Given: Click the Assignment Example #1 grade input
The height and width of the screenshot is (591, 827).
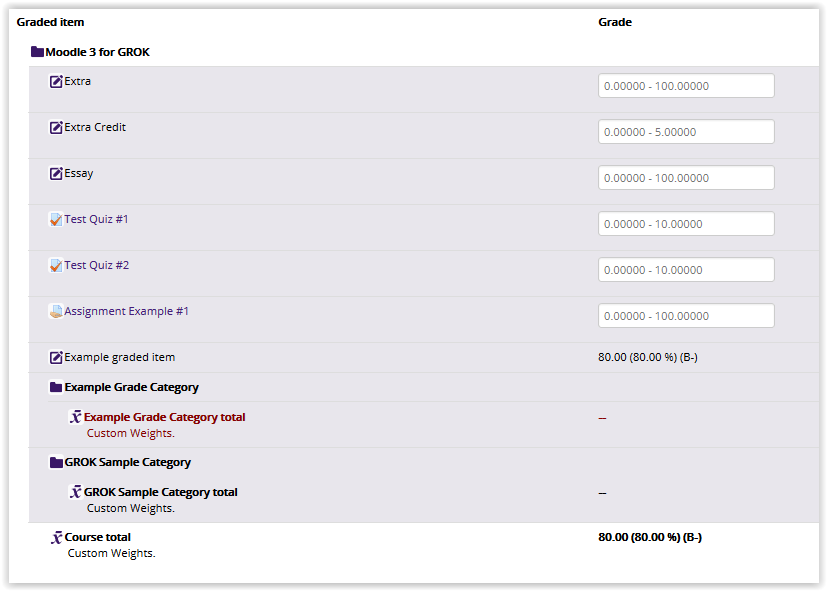Looking at the screenshot, I should click(686, 315).
